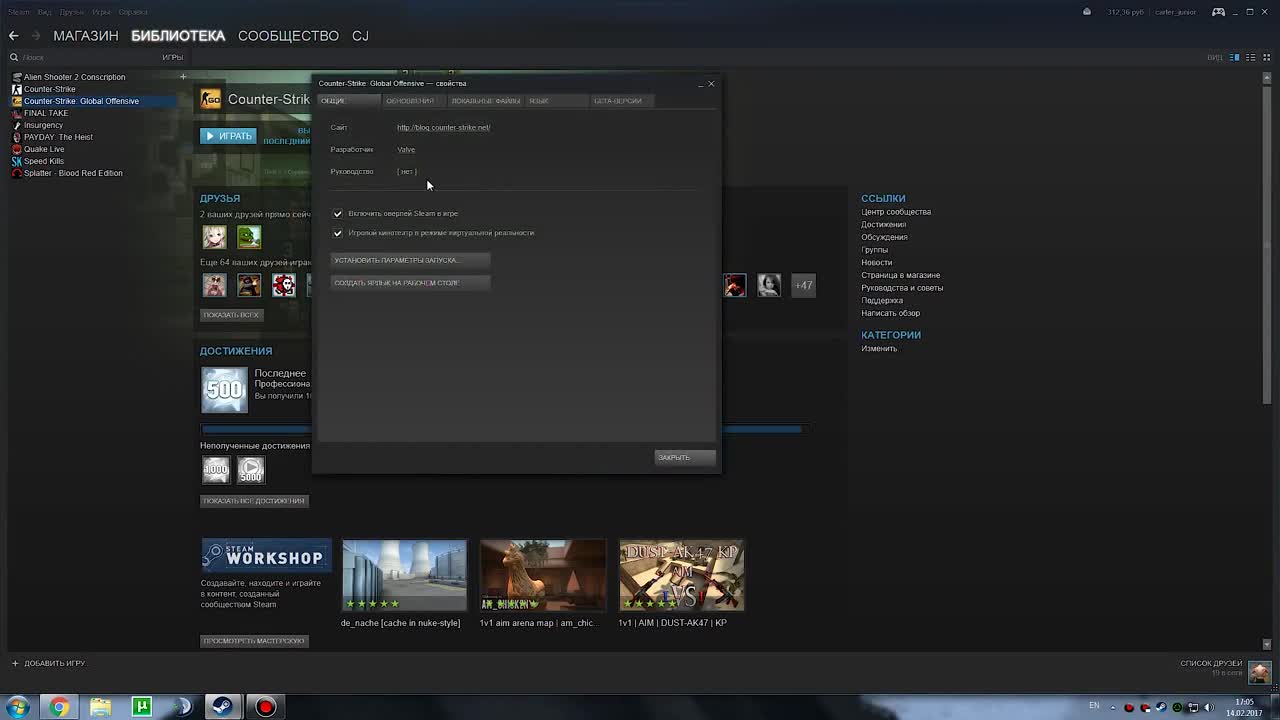Click the volume speaker tray icon
Viewport: 1280px width, 720px height.
click(x=1209, y=707)
